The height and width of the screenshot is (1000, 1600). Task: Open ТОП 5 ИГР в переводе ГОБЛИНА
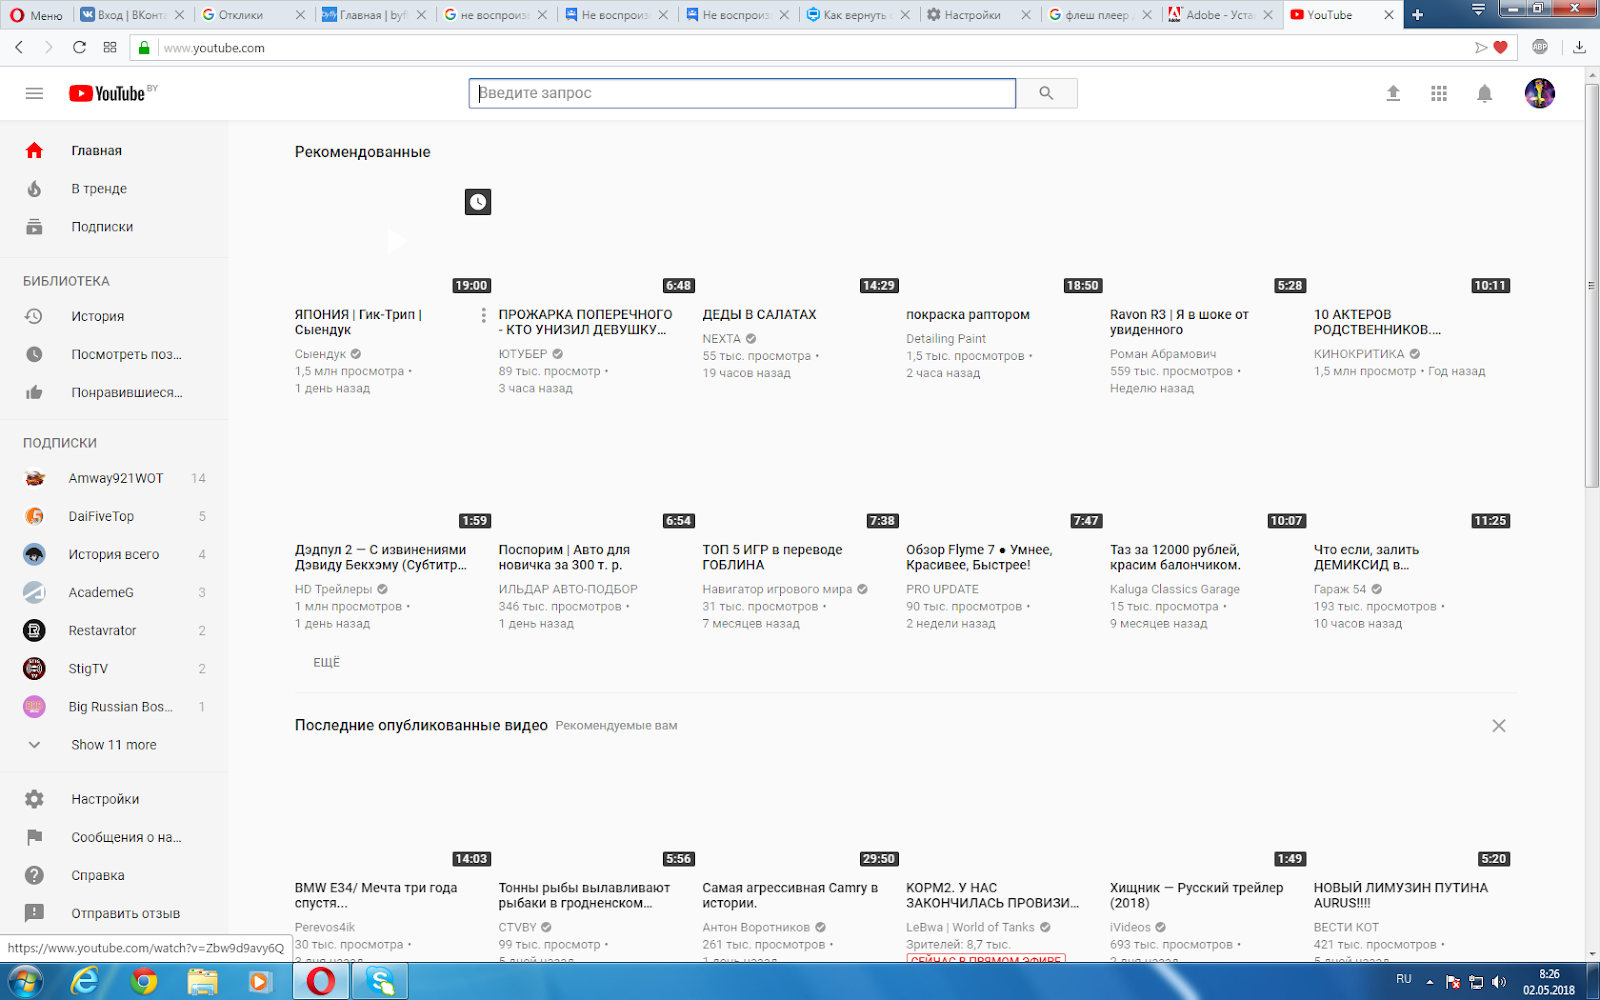[x=772, y=557]
